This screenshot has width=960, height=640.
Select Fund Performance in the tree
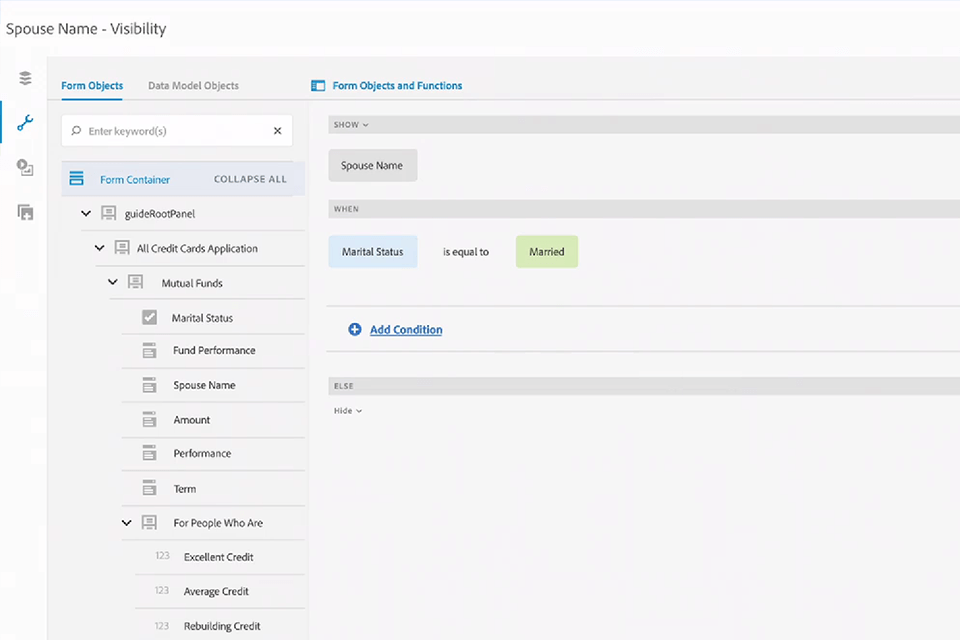[214, 350]
